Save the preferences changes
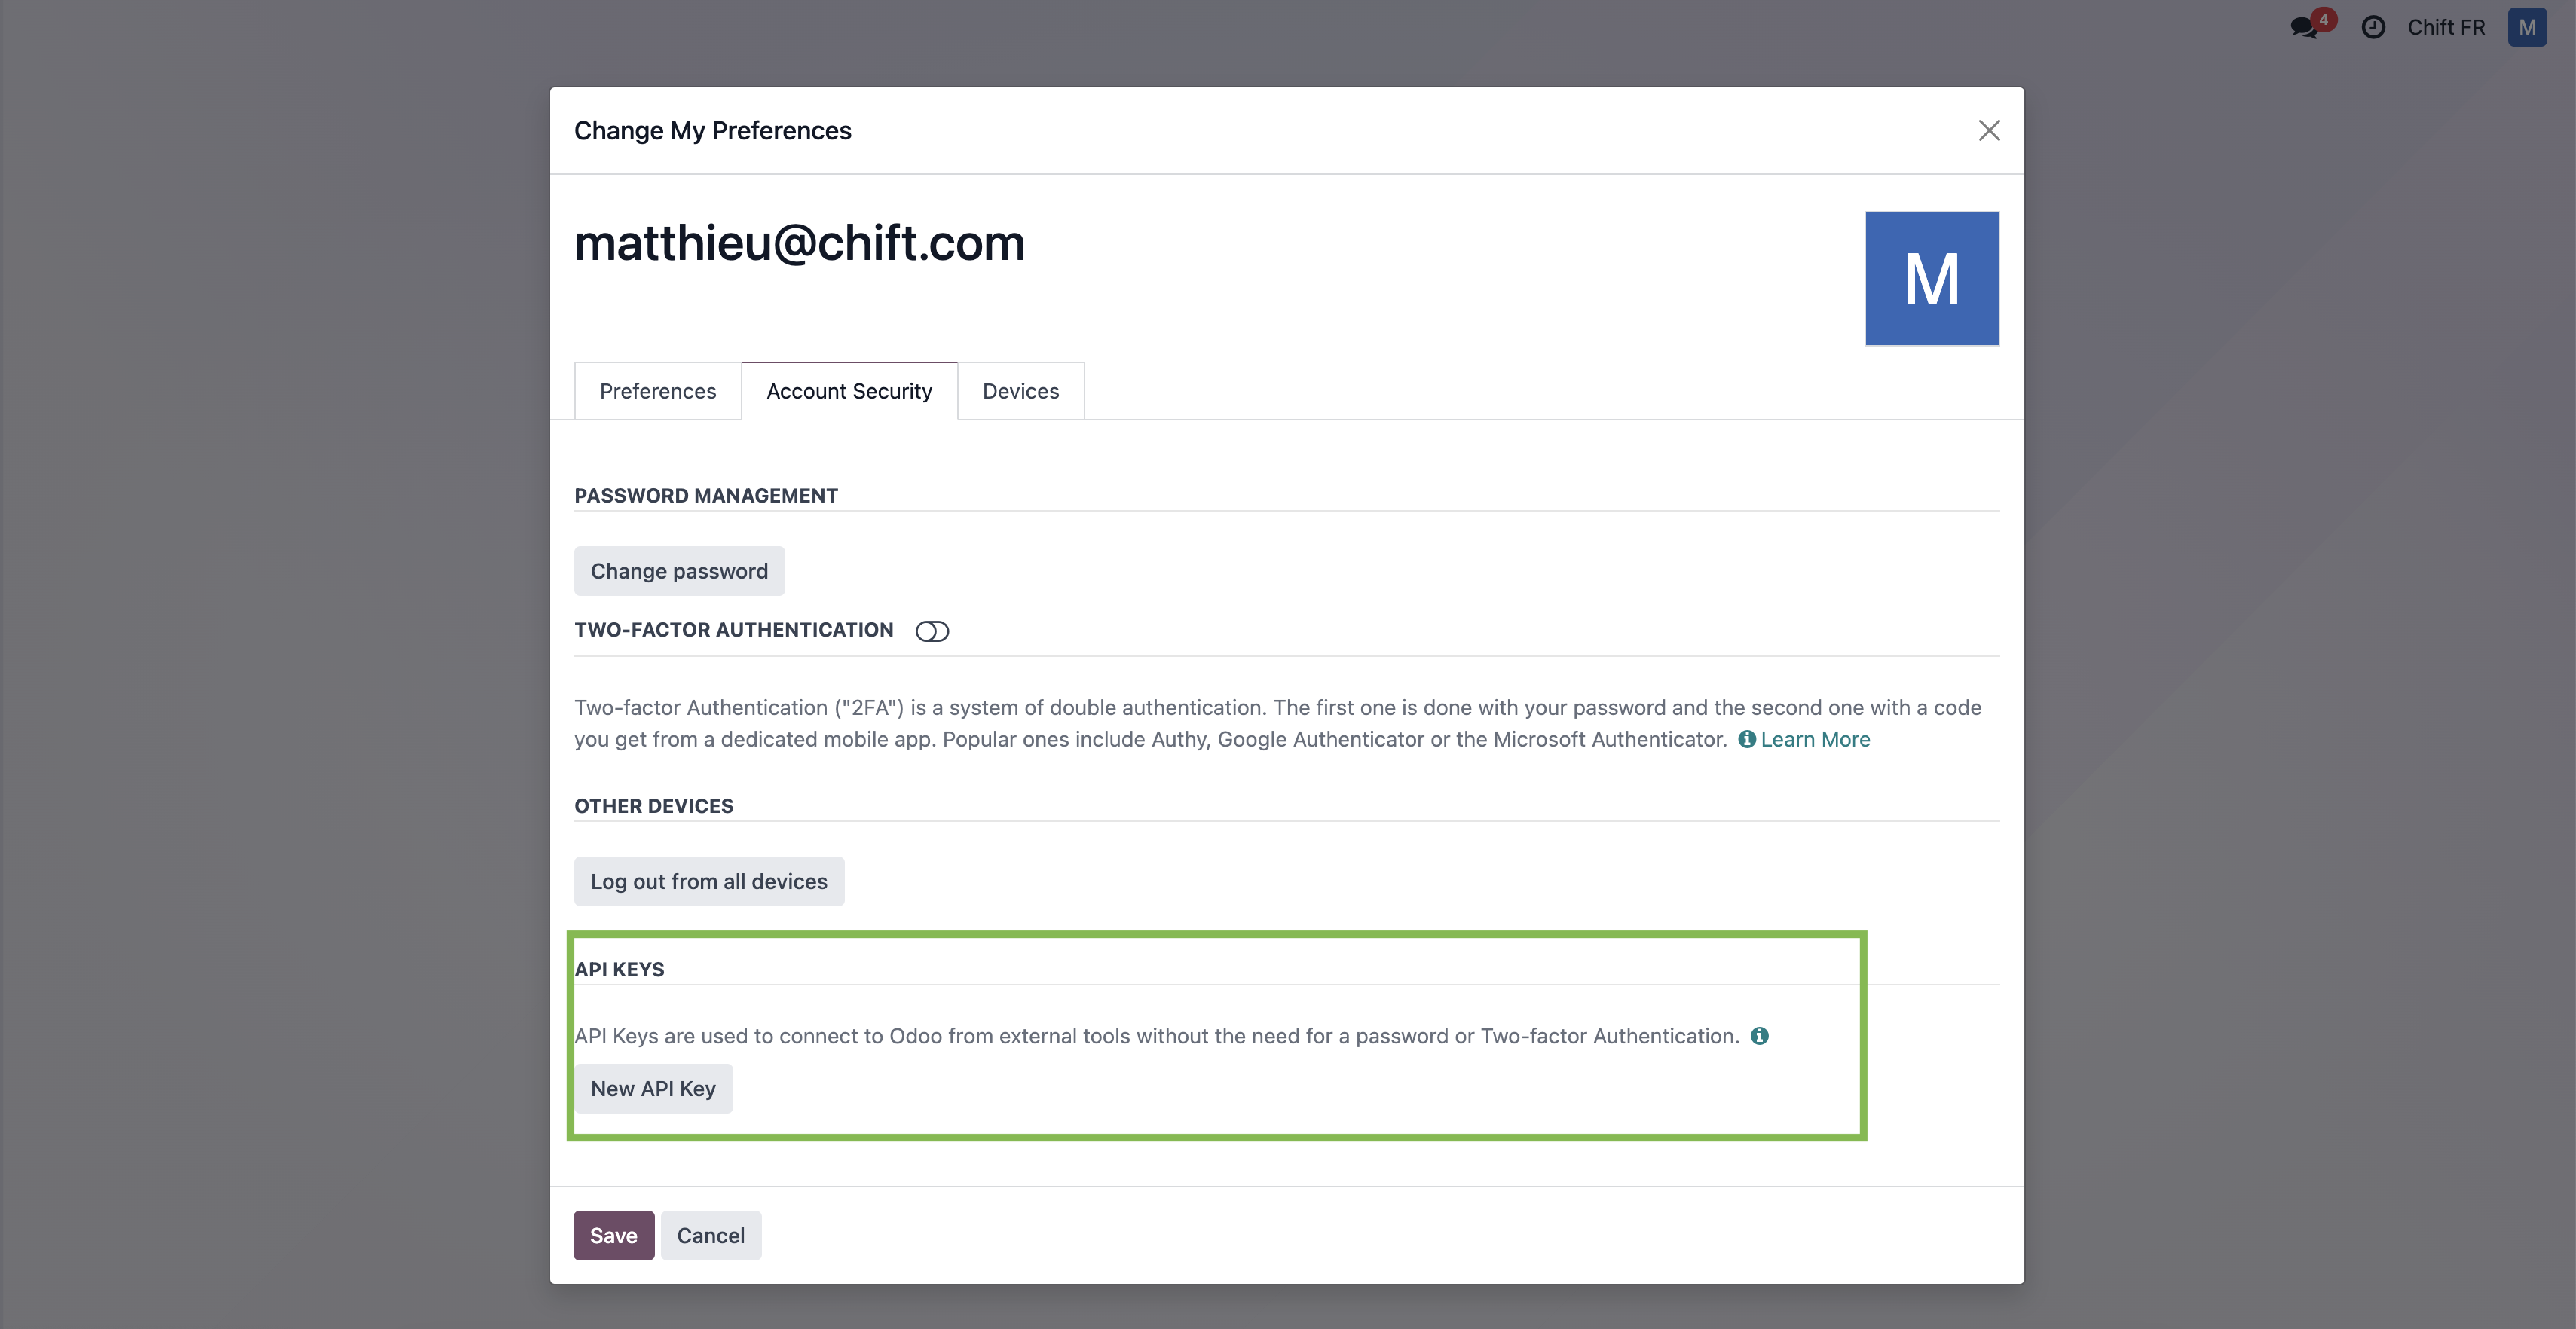This screenshot has width=2576, height=1329. [613, 1235]
